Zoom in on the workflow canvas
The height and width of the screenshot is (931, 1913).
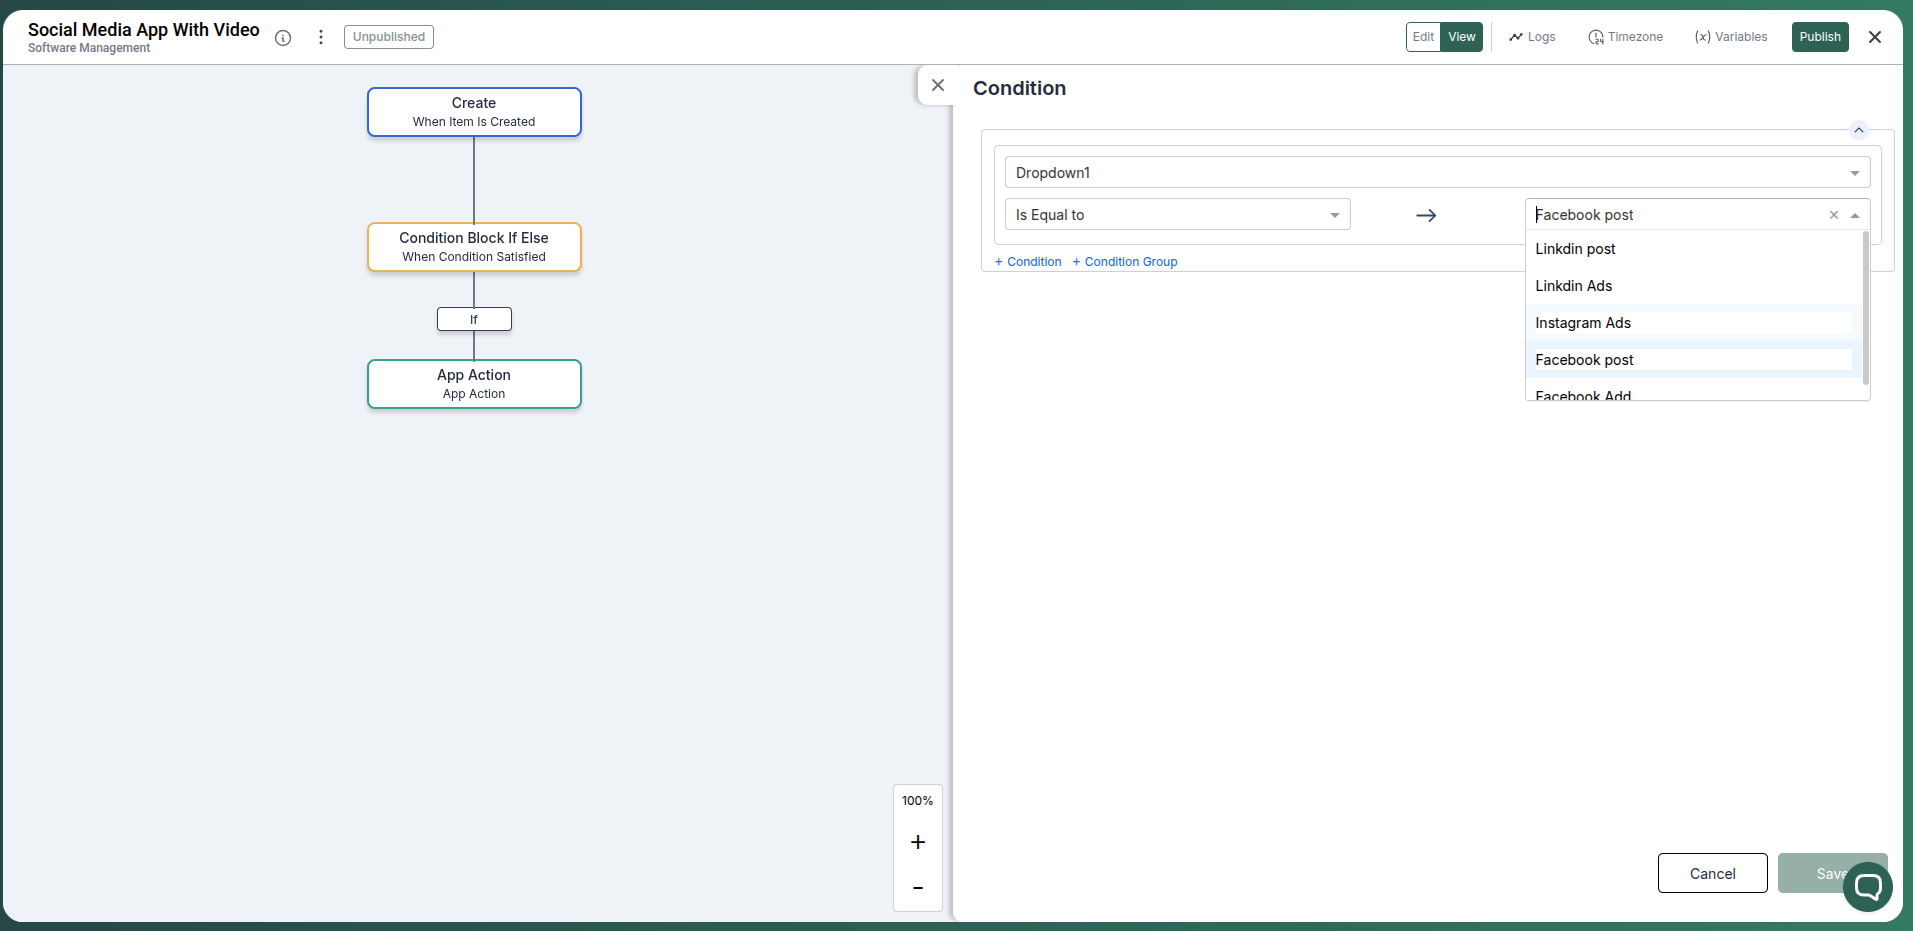(917, 842)
